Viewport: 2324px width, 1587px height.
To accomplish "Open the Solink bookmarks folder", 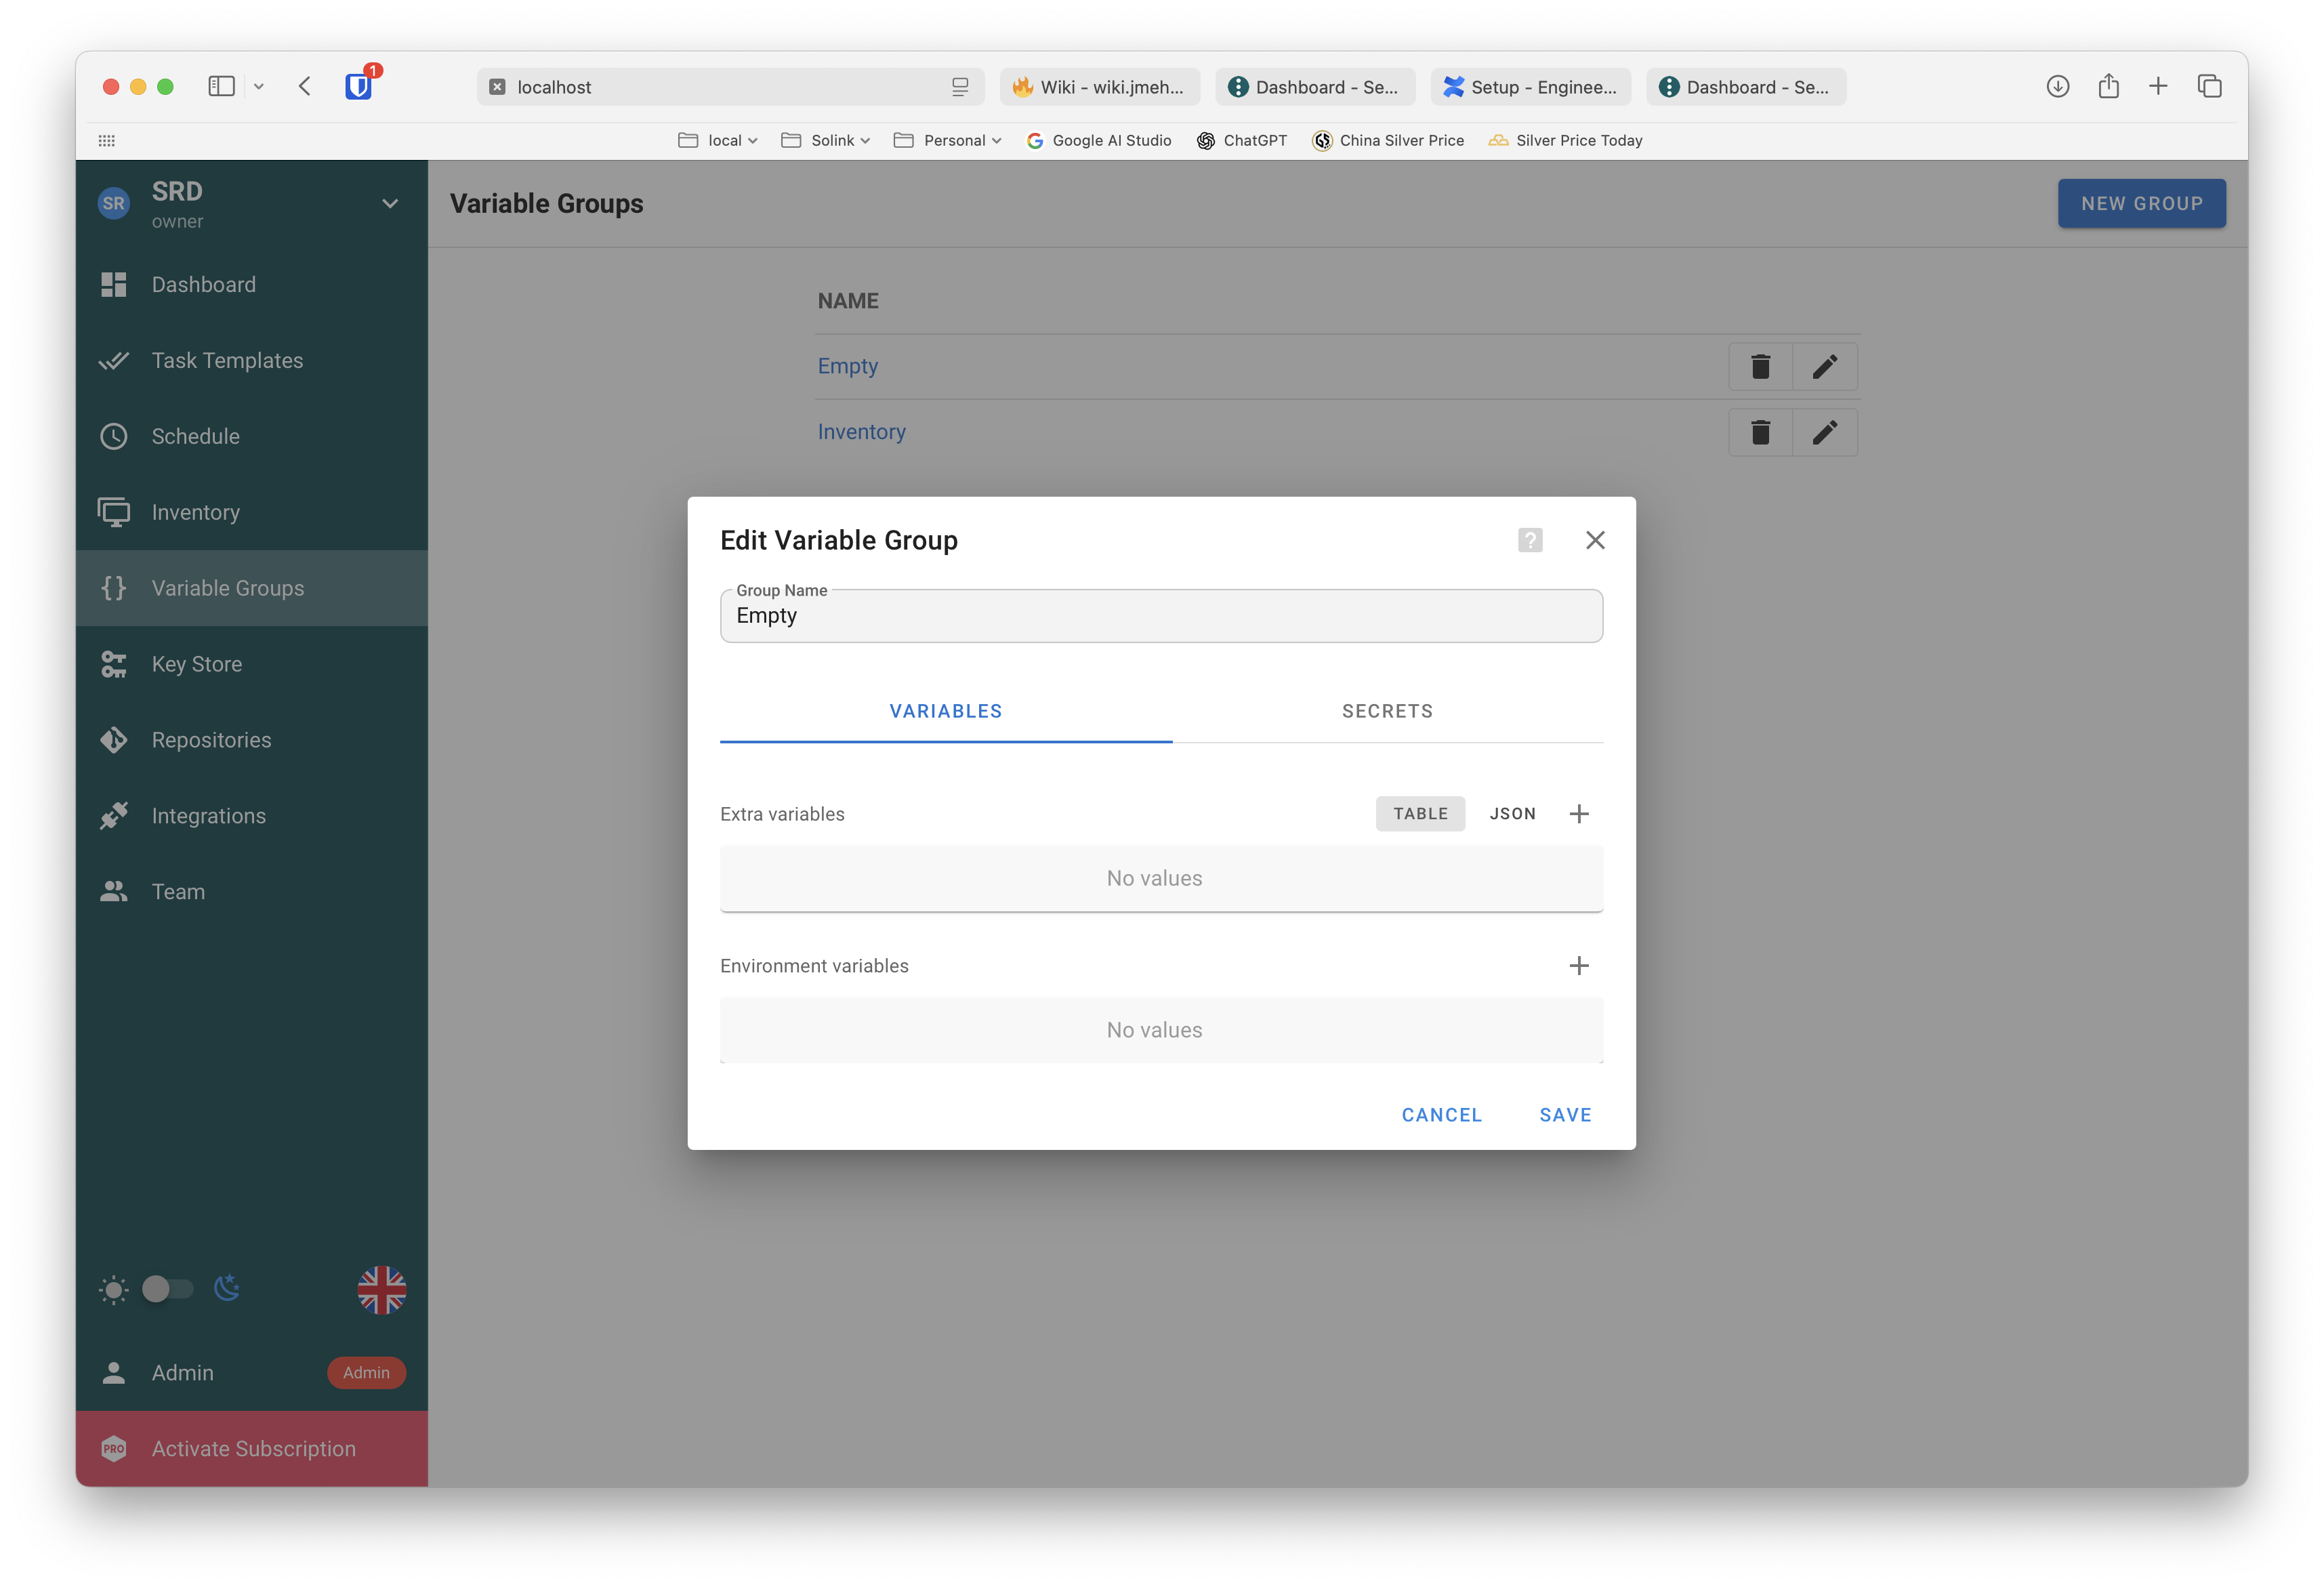I will tap(826, 141).
